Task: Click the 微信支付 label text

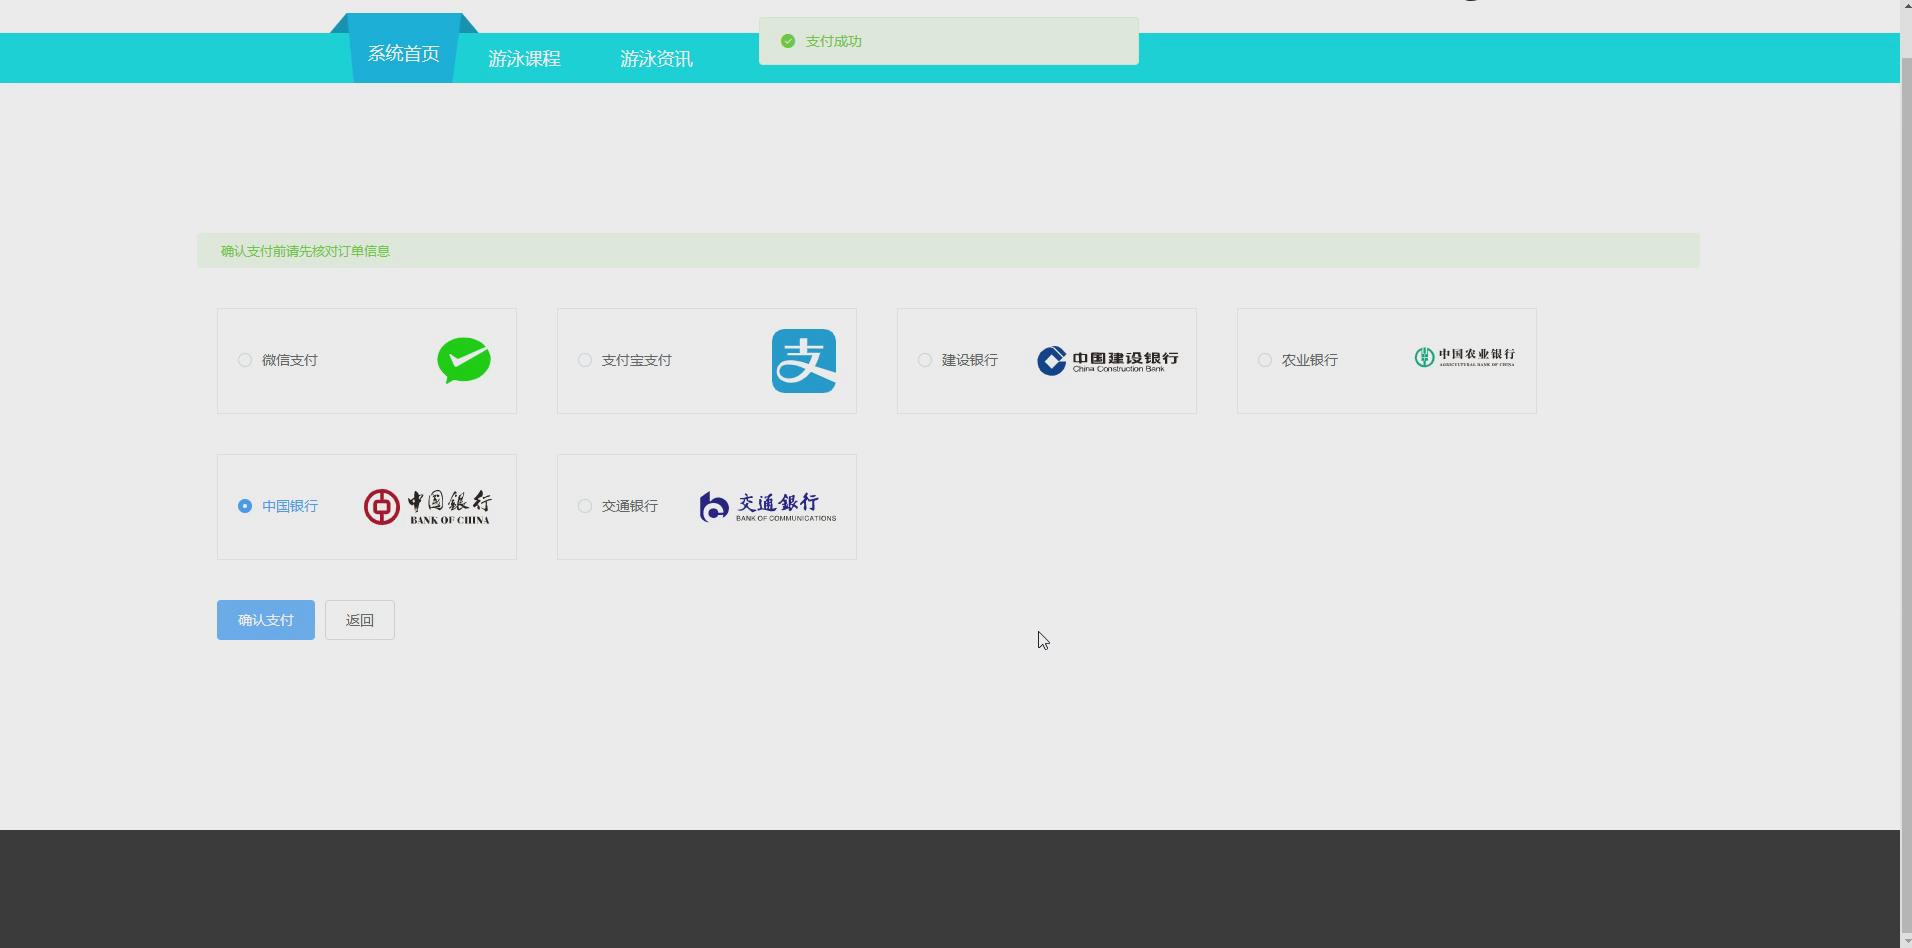Action: [290, 360]
